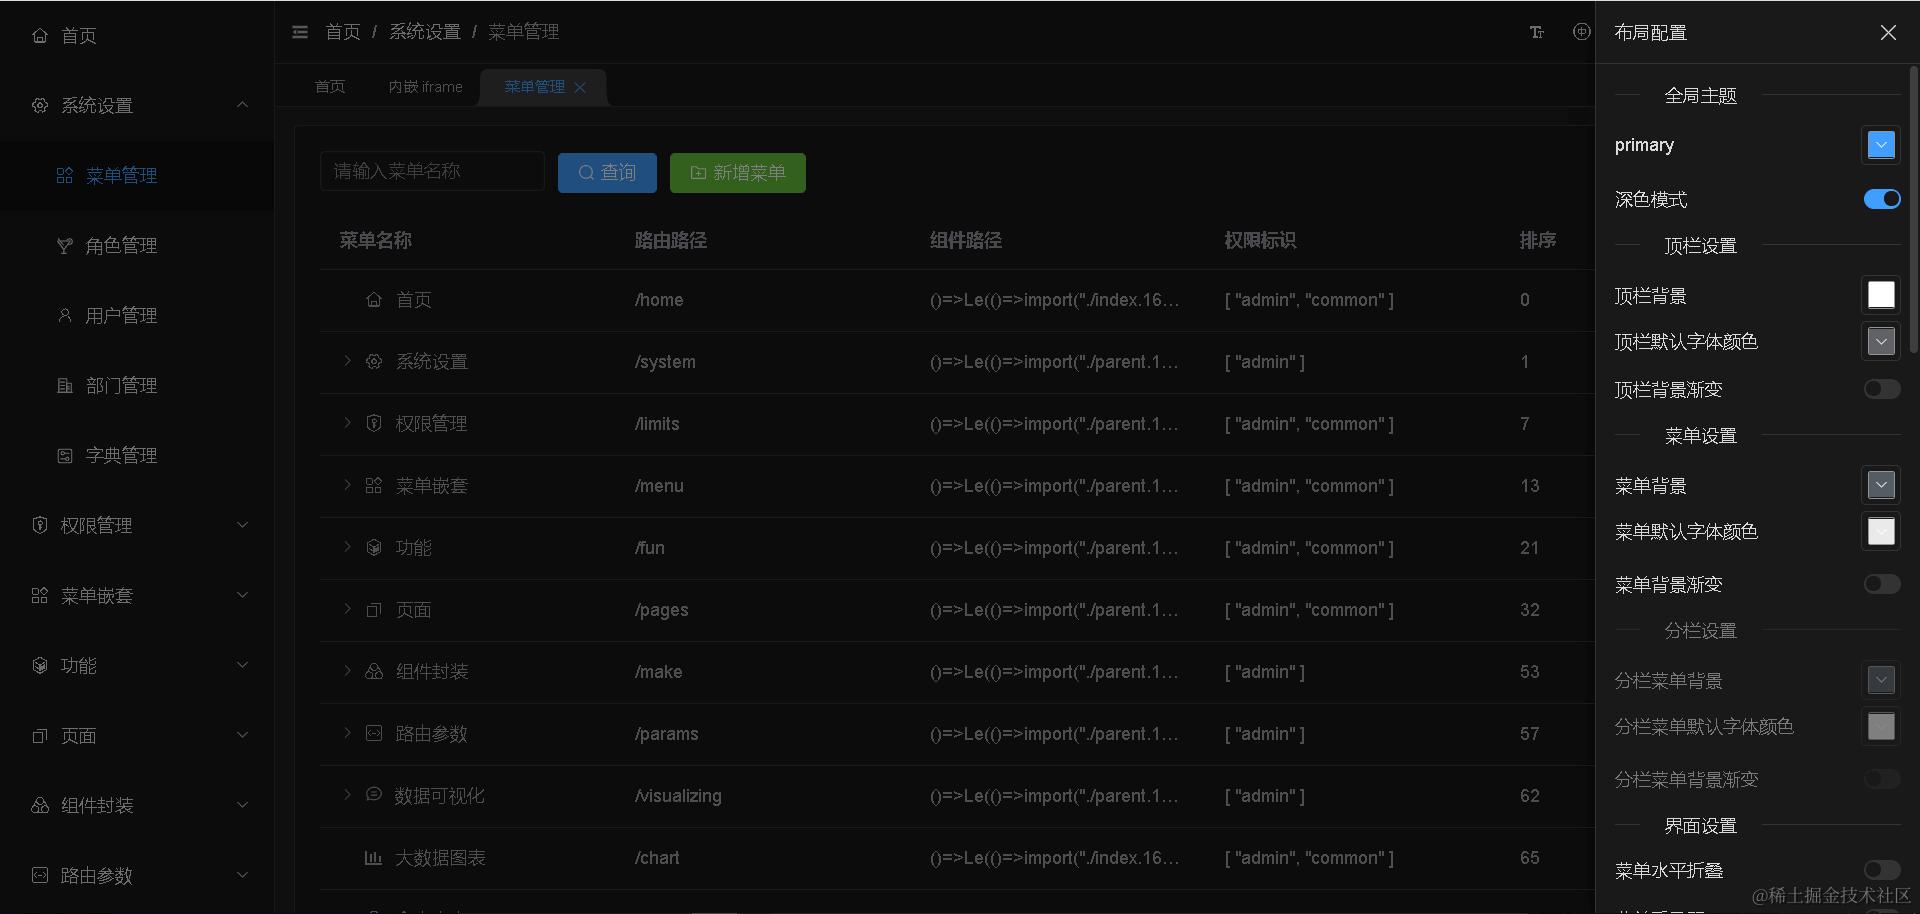The image size is (1920, 914).
Task: Toggle the 深色模式 switch off
Action: point(1882,199)
